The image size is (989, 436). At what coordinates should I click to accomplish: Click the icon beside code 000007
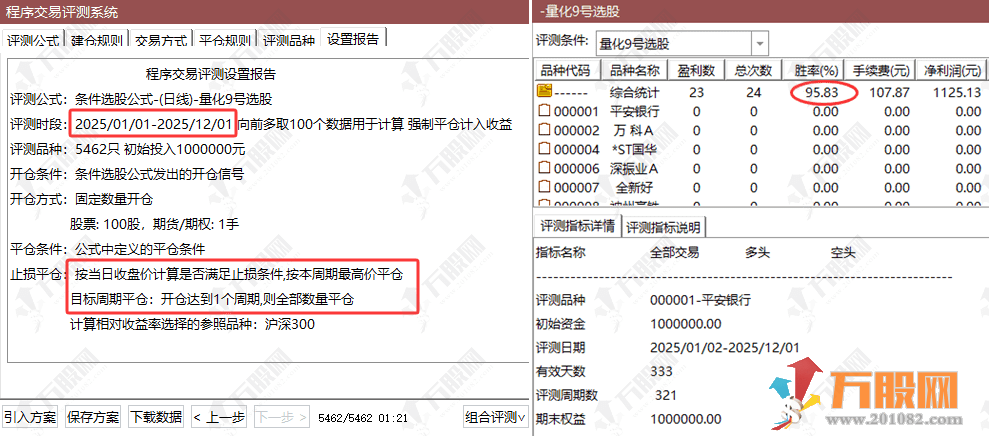click(x=543, y=187)
